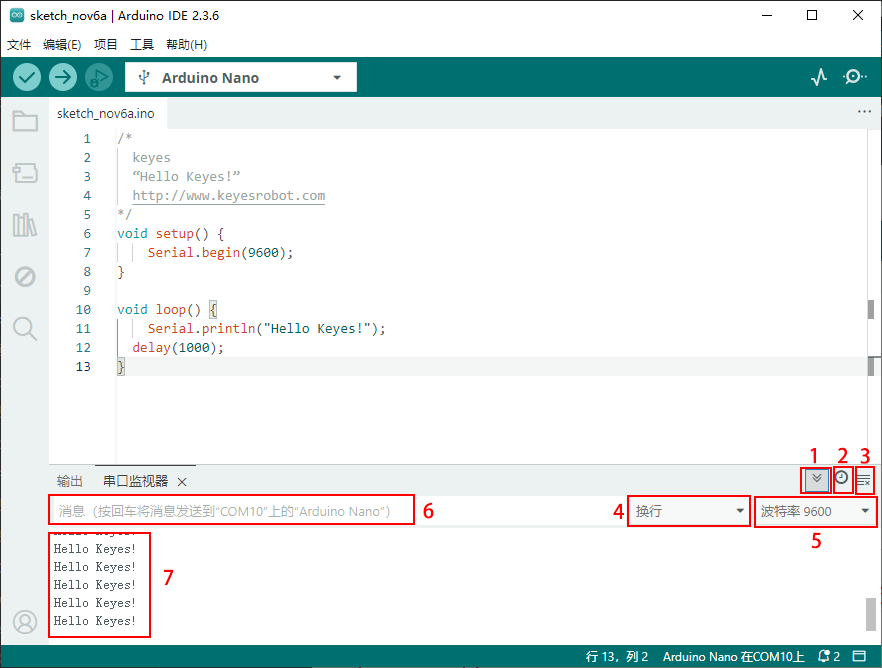The width and height of the screenshot is (882, 668).
Task: Start debugging with the debug icon
Action: click(x=98, y=77)
